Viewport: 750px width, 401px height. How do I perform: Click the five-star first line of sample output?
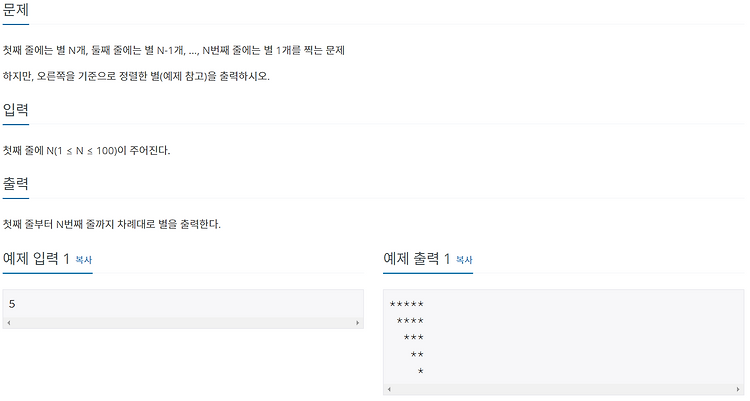[x=407, y=304]
